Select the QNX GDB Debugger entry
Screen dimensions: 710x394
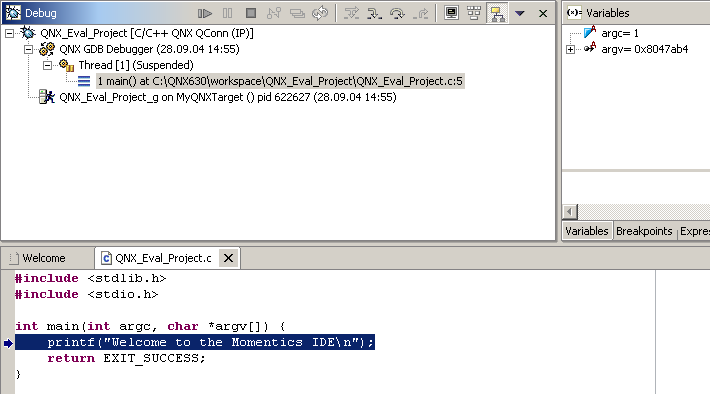tap(149, 49)
